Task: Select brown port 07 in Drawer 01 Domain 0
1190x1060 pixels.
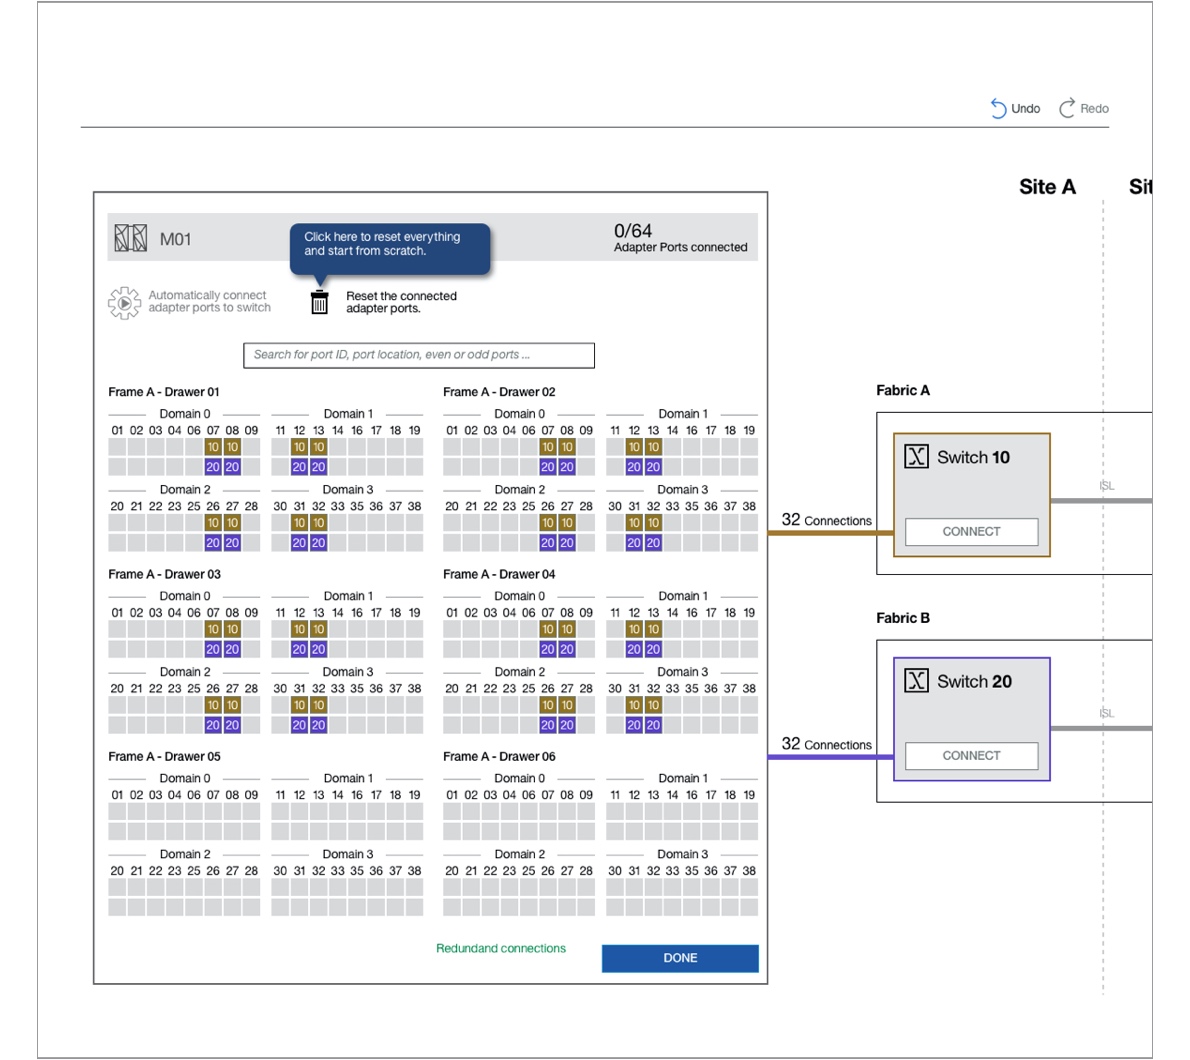Action: coord(213,447)
